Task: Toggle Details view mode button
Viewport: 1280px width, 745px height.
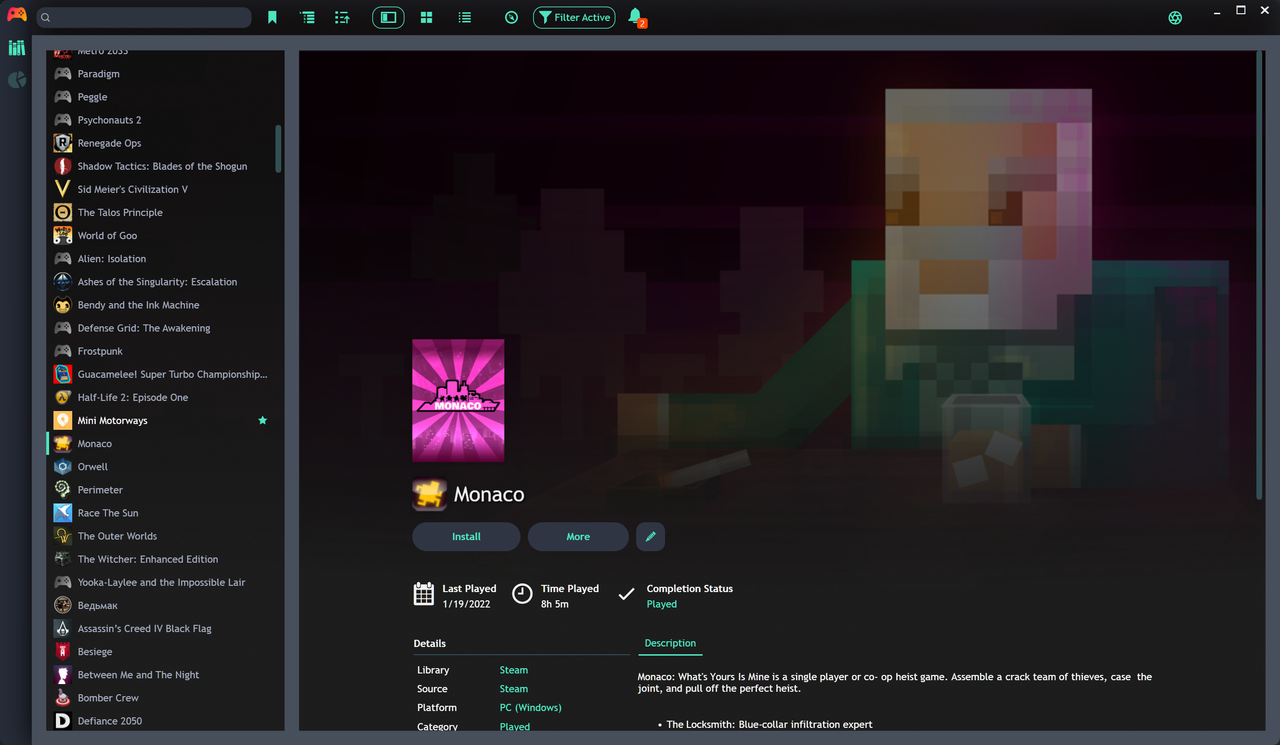Action: (x=388, y=17)
